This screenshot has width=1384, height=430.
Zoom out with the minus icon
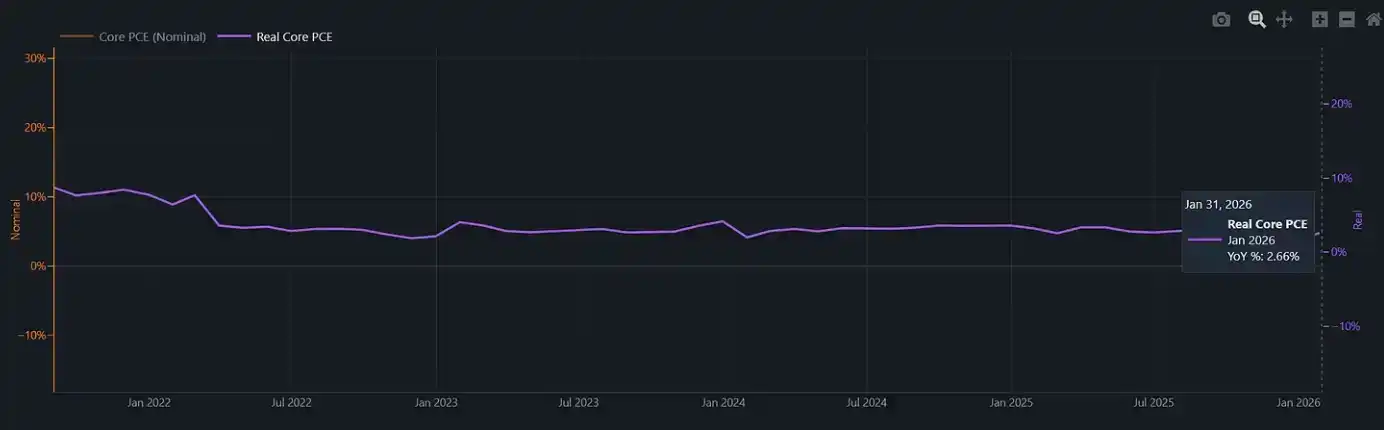coord(1347,19)
